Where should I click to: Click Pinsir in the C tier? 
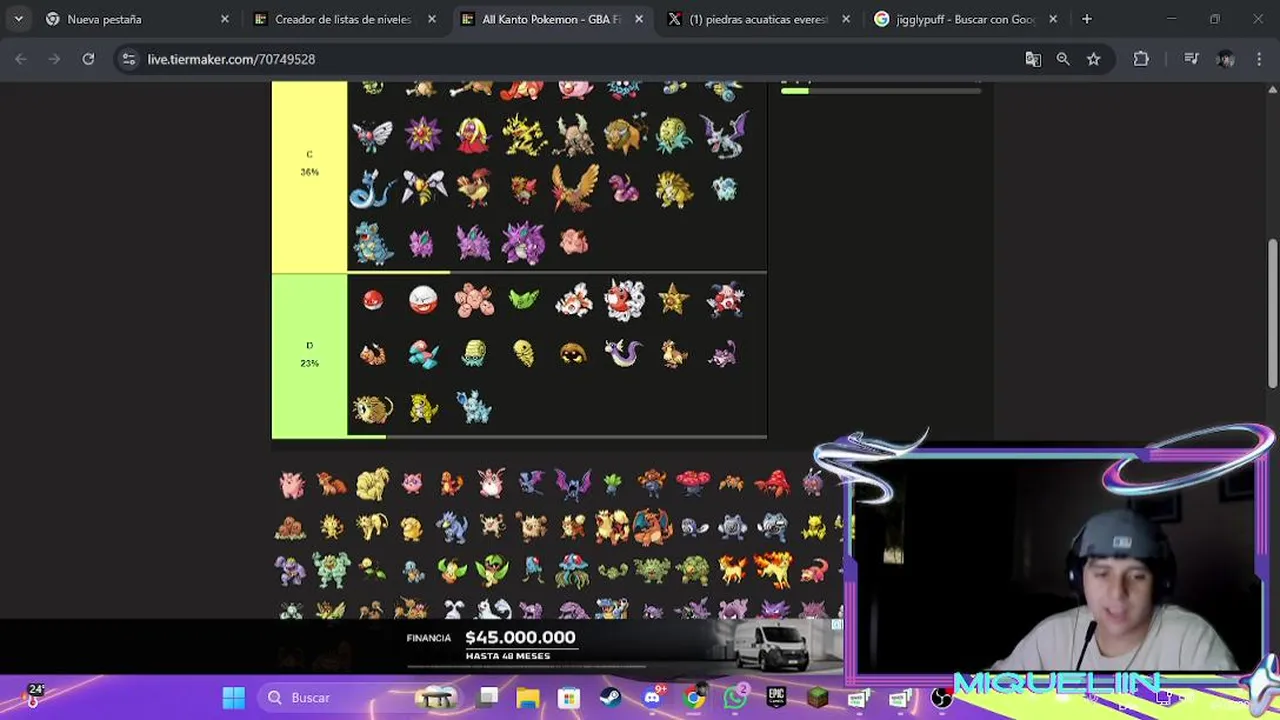[x=574, y=135]
